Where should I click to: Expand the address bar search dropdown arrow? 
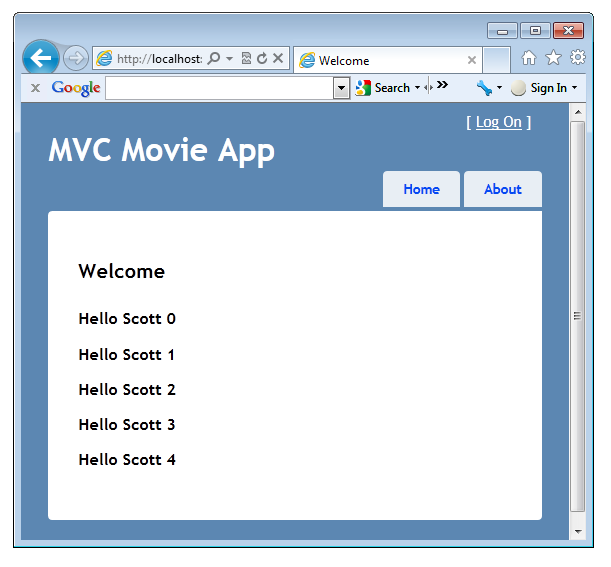click(x=229, y=59)
